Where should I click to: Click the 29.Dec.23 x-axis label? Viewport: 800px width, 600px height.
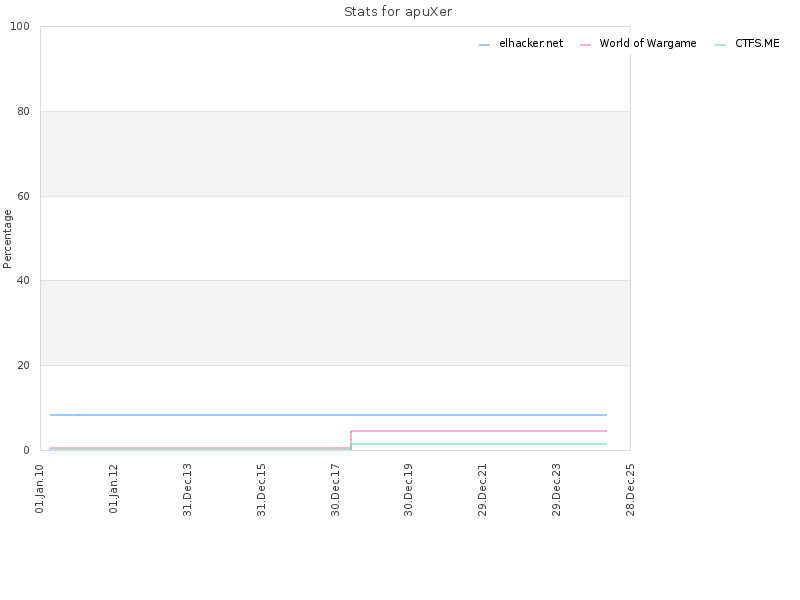556,489
